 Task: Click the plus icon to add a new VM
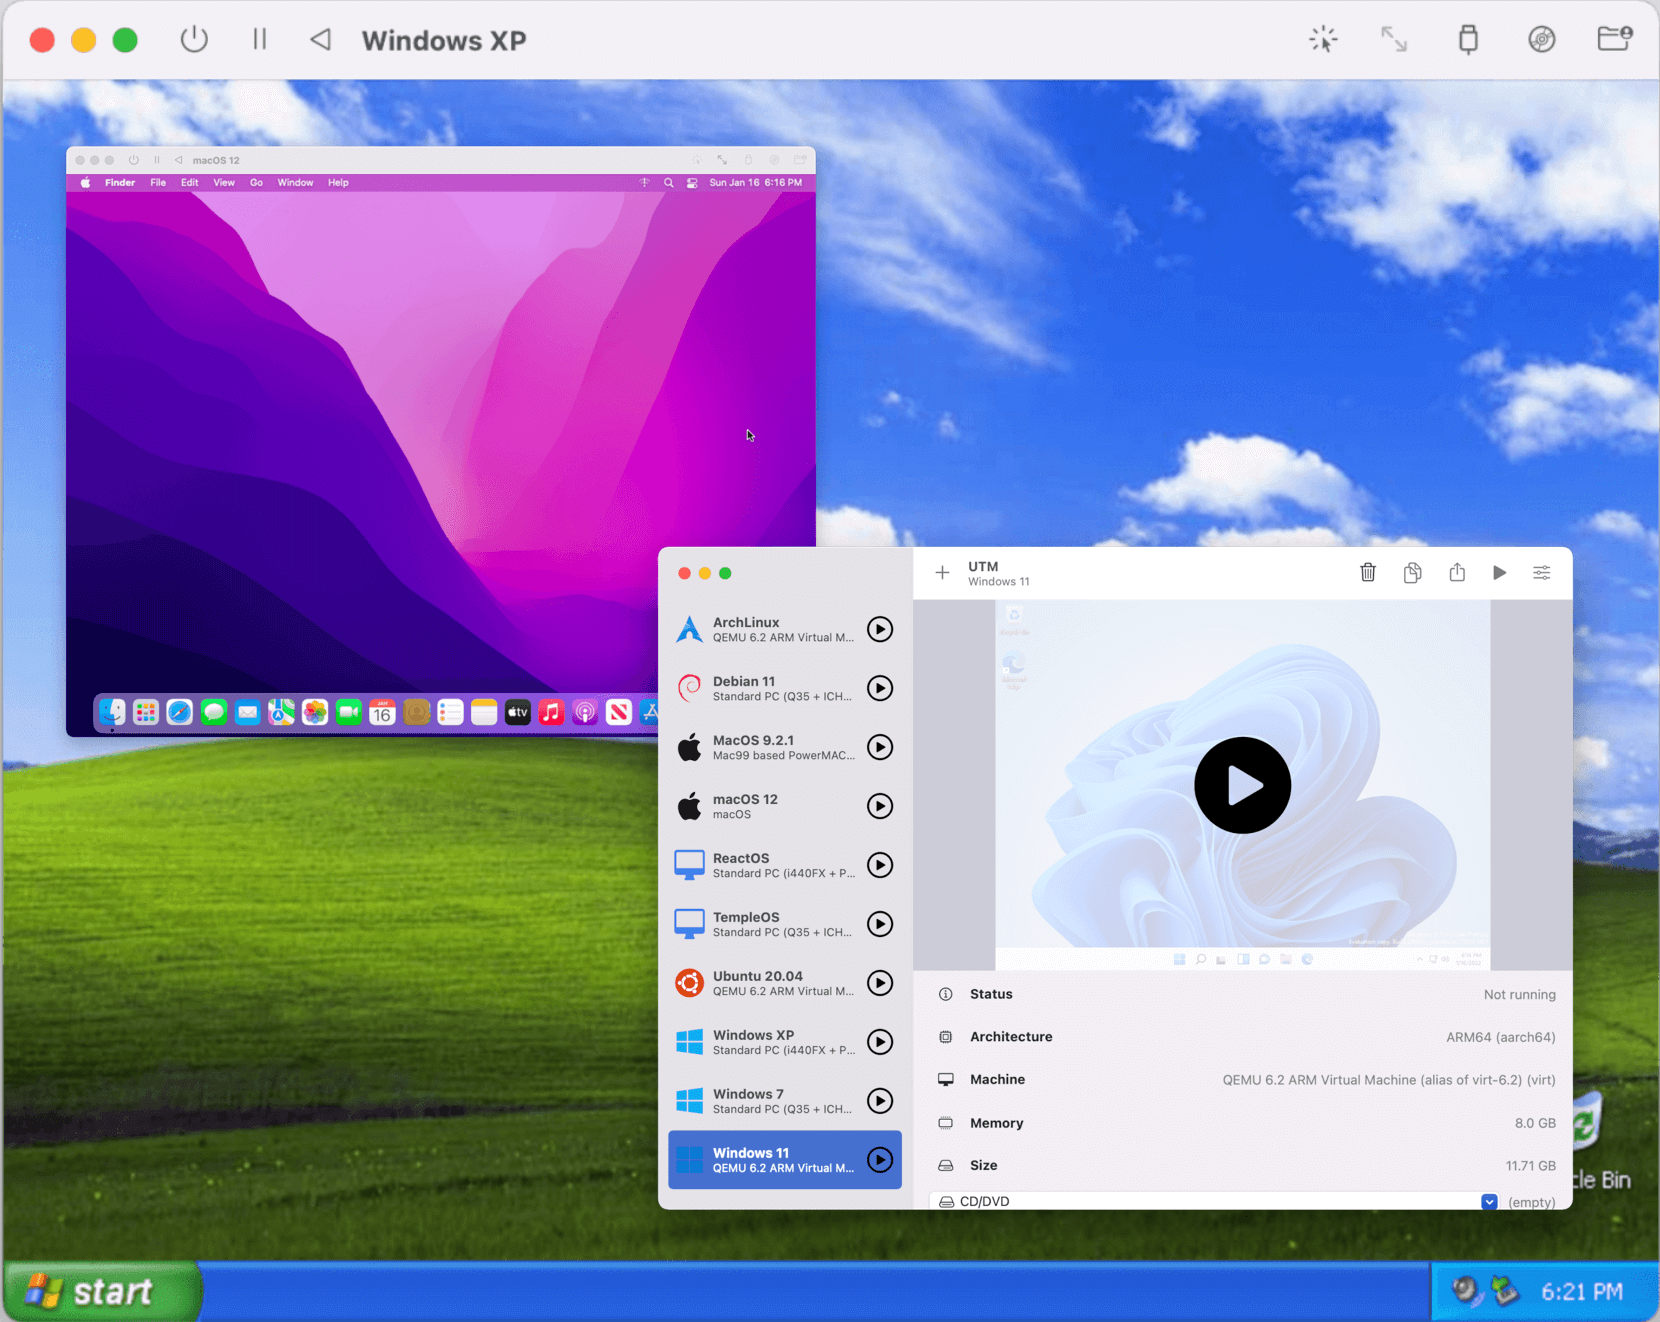click(x=942, y=573)
